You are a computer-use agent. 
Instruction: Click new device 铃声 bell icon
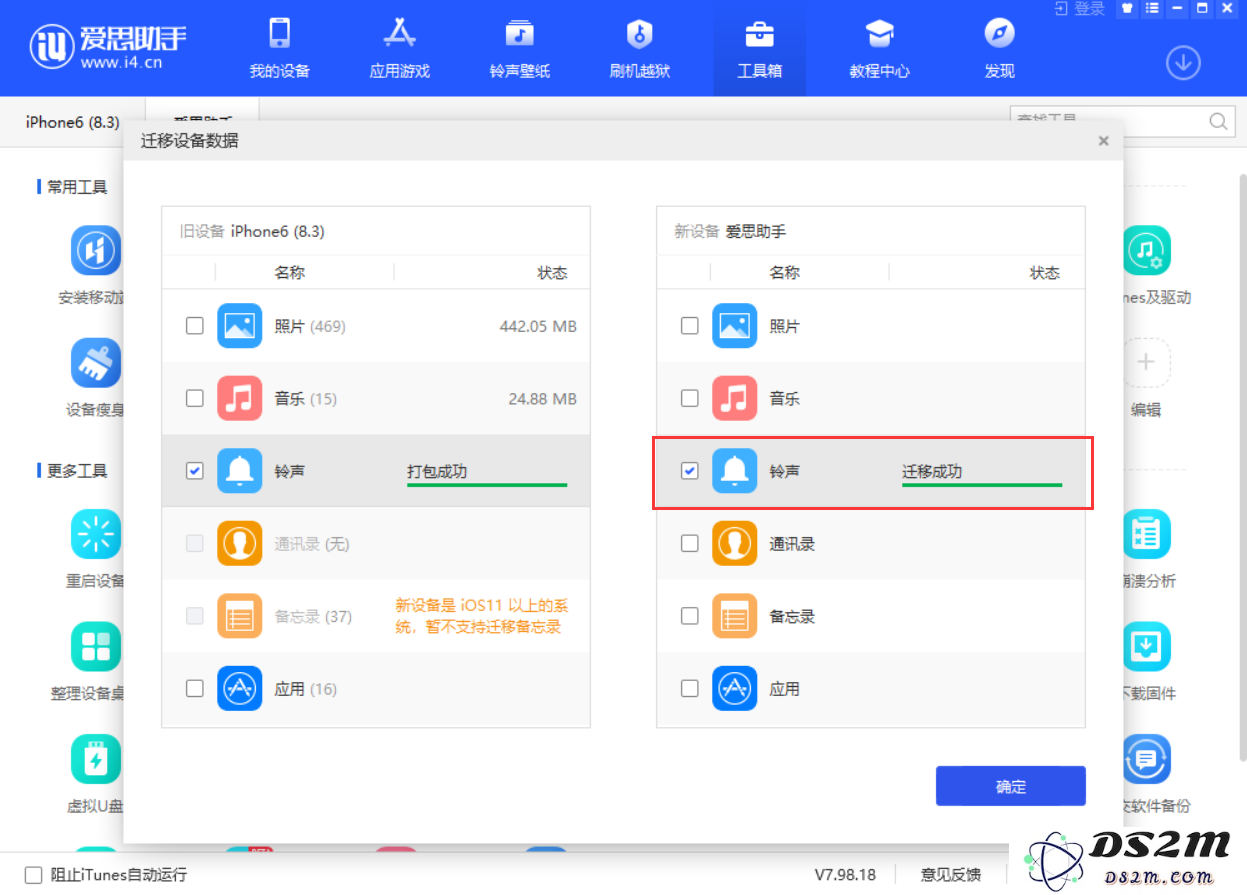[x=735, y=471]
